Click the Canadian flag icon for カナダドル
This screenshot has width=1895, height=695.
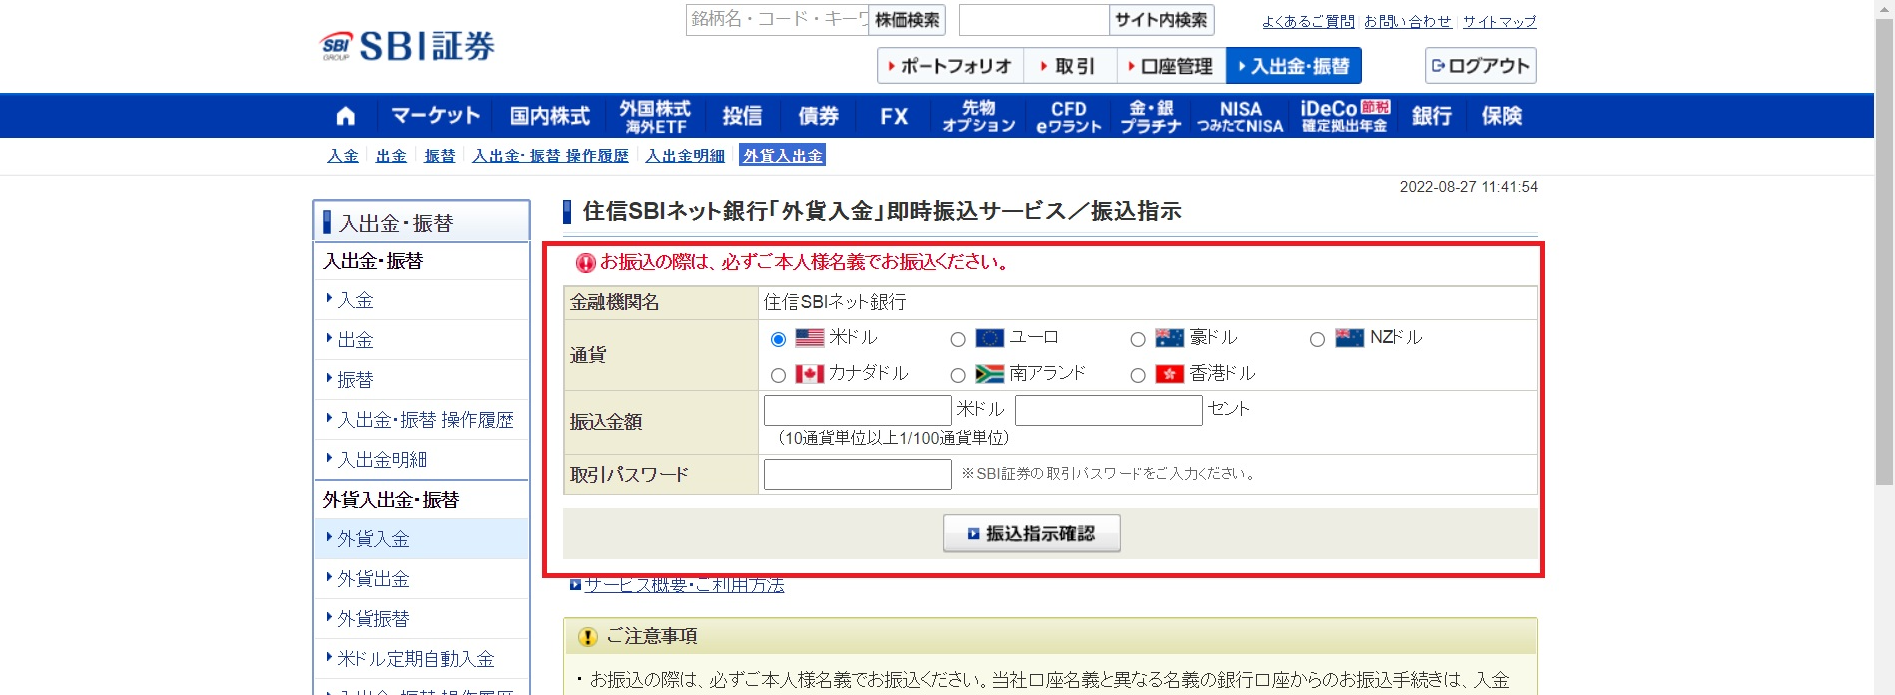[809, 374]
